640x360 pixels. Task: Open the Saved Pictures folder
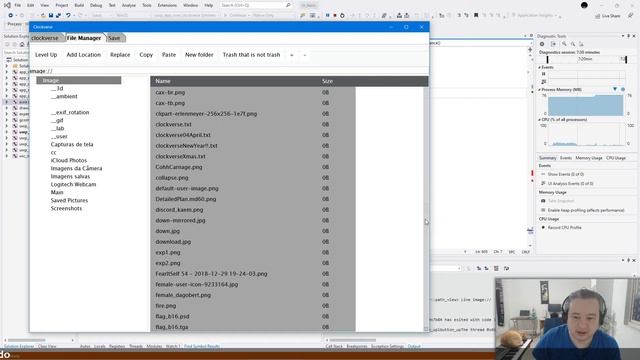click(x=69, y=201)
